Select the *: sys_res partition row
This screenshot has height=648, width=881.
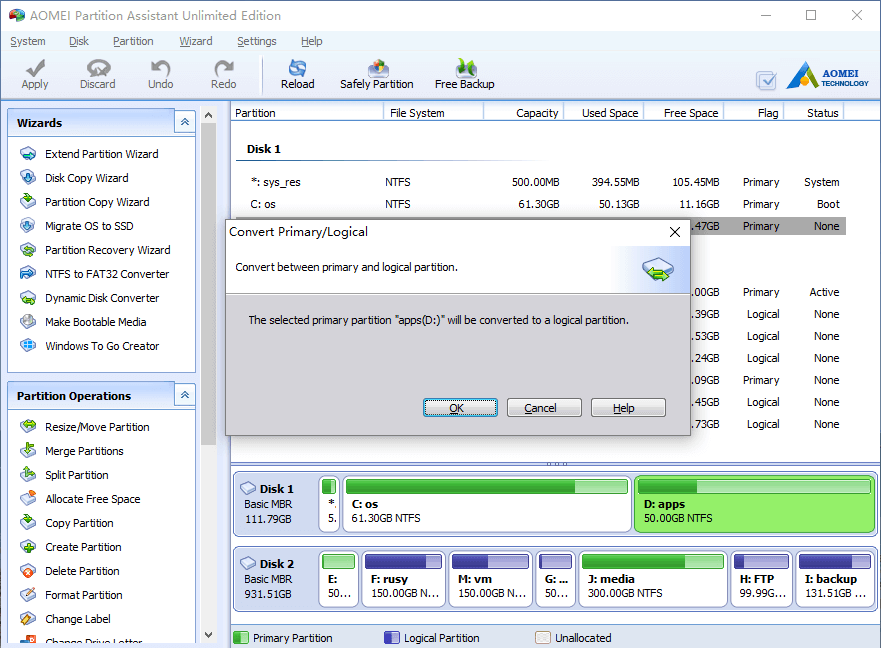pos(541,182)
